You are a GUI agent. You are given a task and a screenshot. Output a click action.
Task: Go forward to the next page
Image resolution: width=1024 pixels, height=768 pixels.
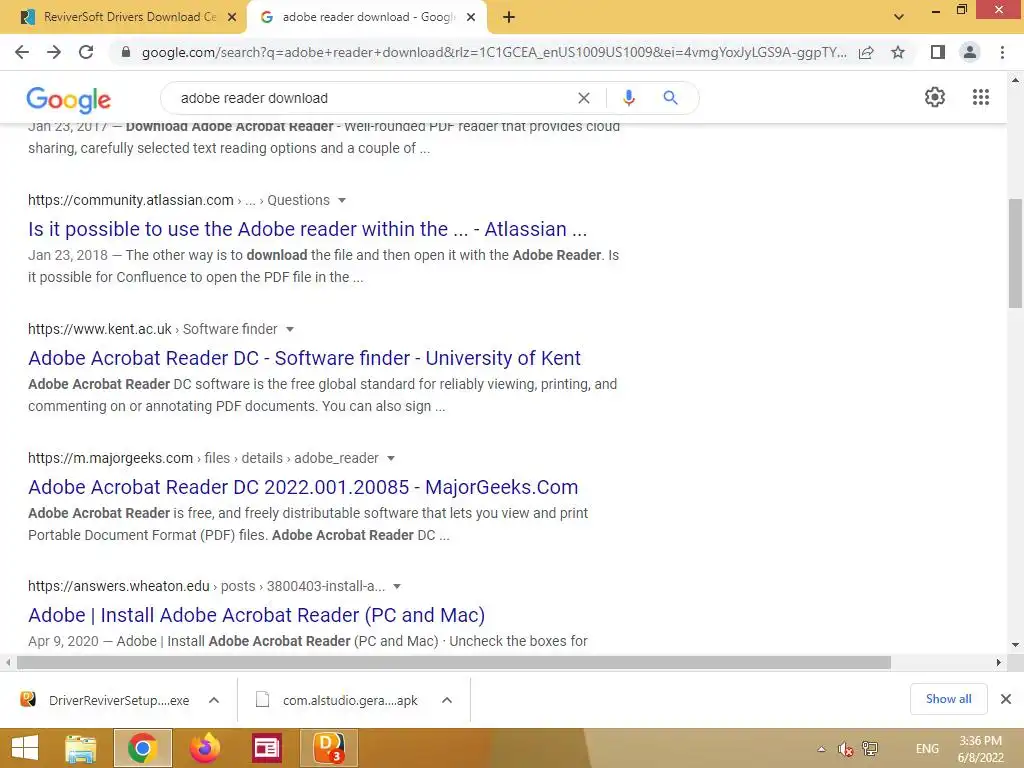click(x=54, y=52)
